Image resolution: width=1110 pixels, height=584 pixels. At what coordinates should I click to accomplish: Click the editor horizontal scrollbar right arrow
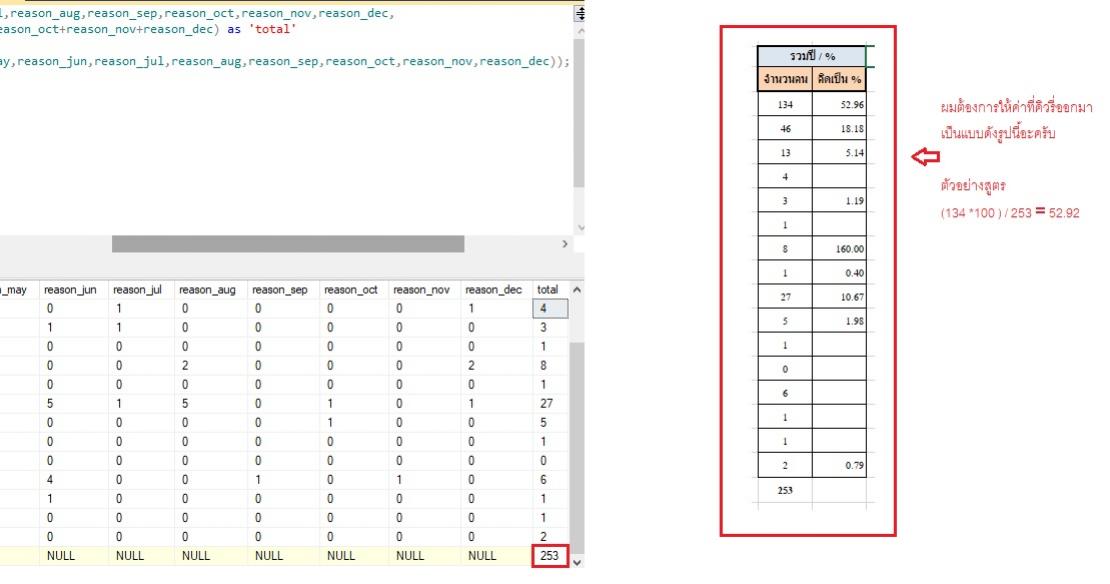click(x=567, y=244)
